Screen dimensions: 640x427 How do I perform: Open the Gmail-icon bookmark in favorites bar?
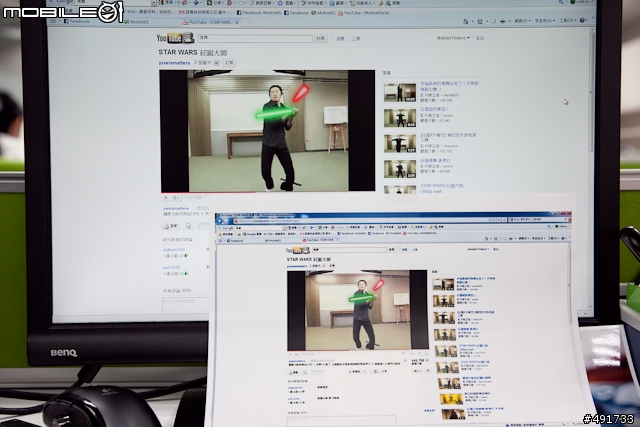[206, 12]
